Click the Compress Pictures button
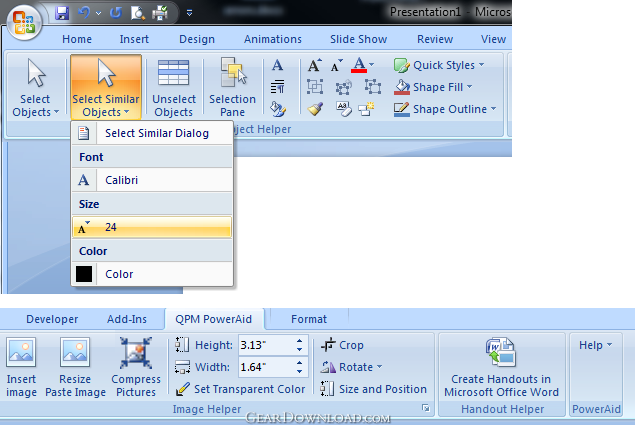The width and height of the screenshot is (636, 426). pos(136,367)
